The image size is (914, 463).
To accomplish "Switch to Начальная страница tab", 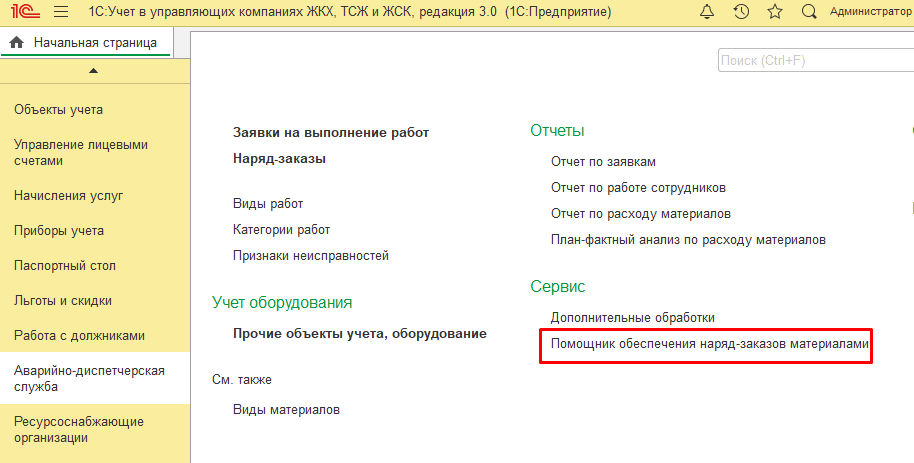I will [x=86, y=43].
